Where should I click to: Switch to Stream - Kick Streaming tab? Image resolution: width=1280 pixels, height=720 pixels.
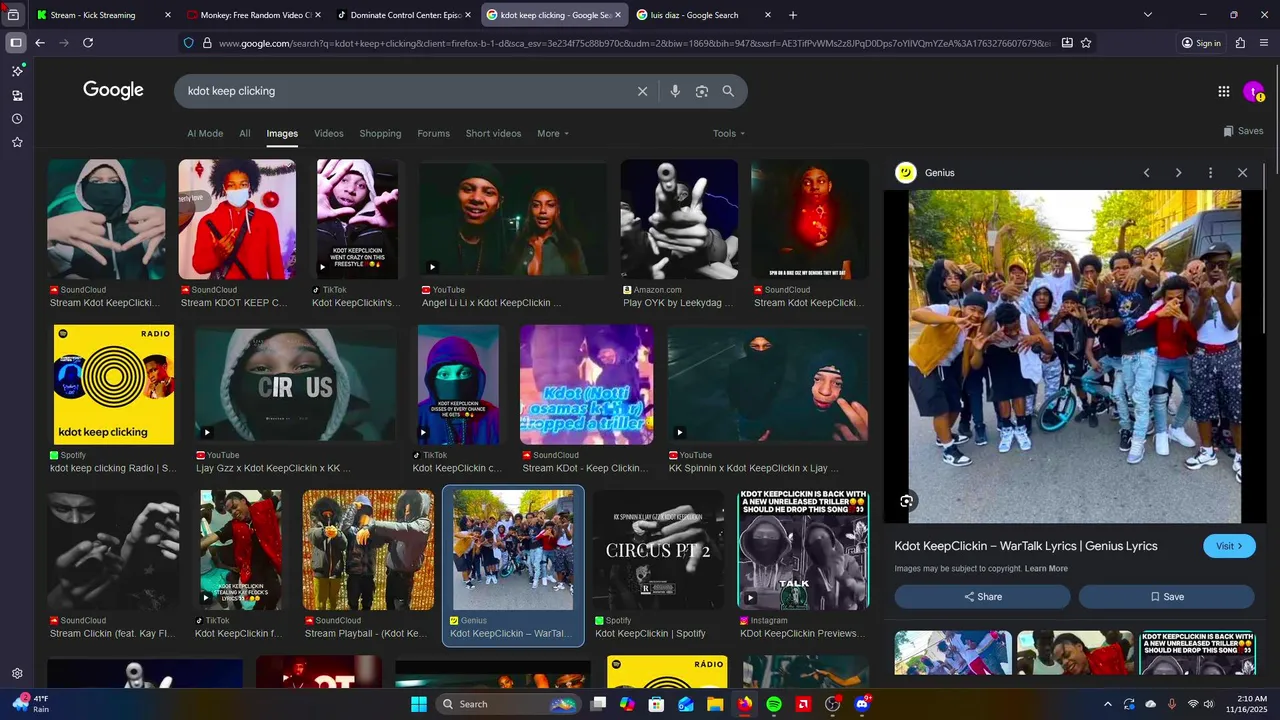(103, 15)
